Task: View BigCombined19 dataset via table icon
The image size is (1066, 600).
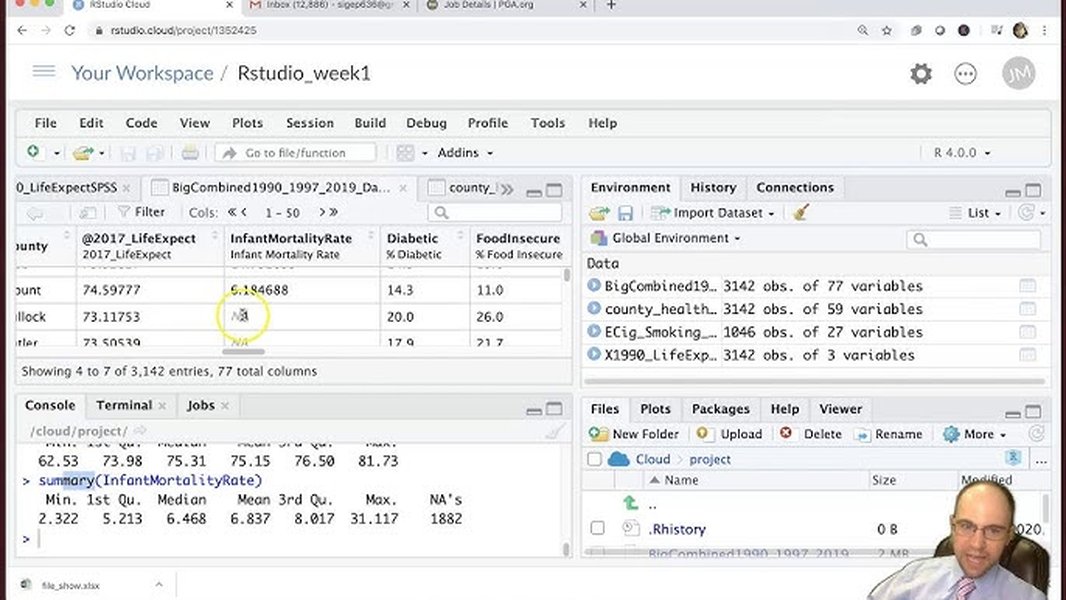Action: pyautogui.click(x=1027, y=286)
